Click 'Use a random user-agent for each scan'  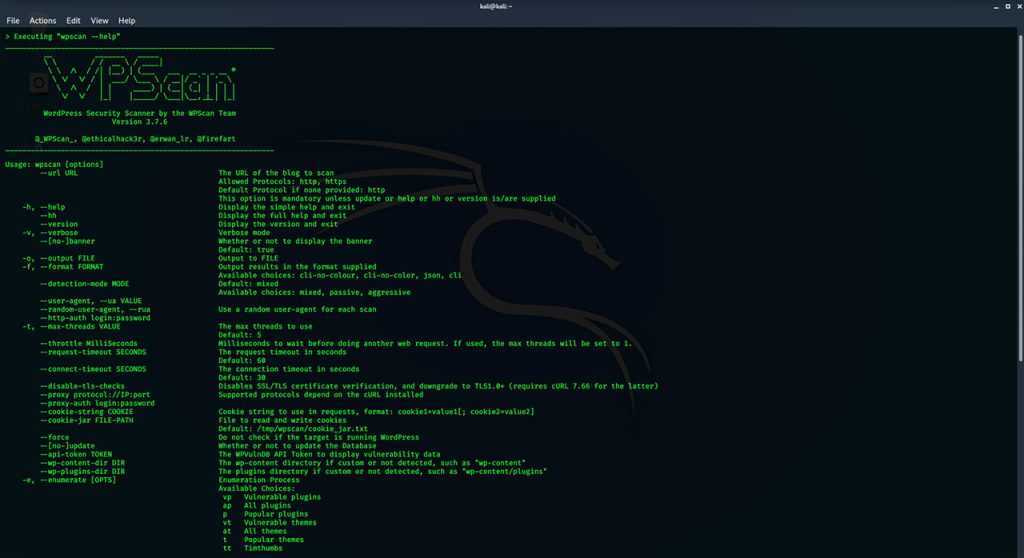coord(297,309)
